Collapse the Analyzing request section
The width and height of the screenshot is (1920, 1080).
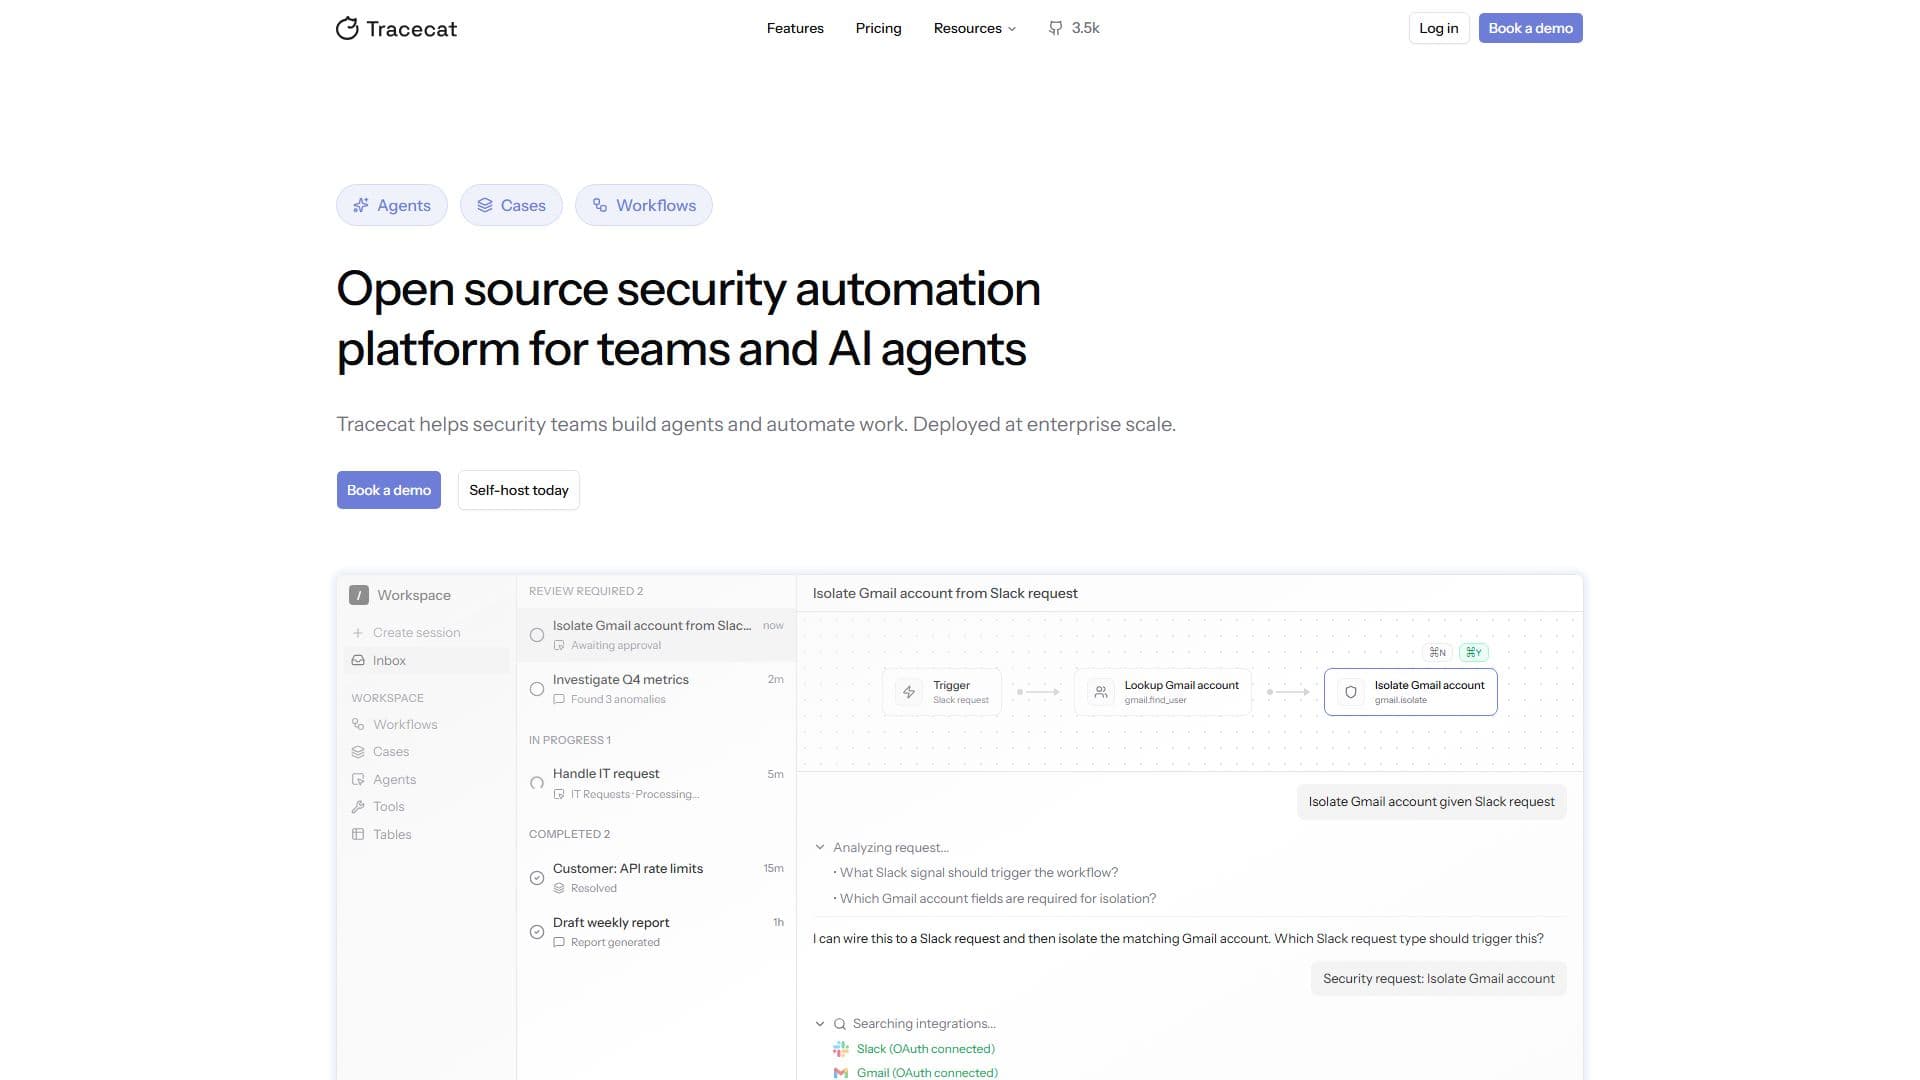click(x=820, y=847)
